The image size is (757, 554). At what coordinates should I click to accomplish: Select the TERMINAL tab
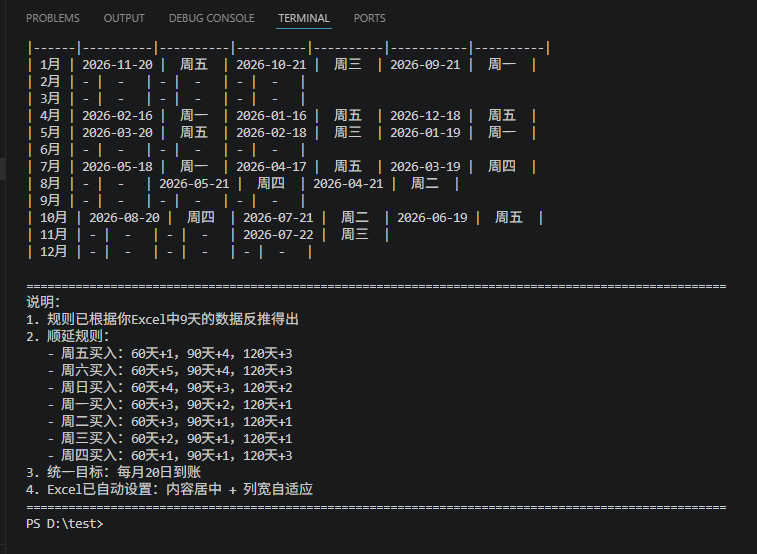pos(304,18)
